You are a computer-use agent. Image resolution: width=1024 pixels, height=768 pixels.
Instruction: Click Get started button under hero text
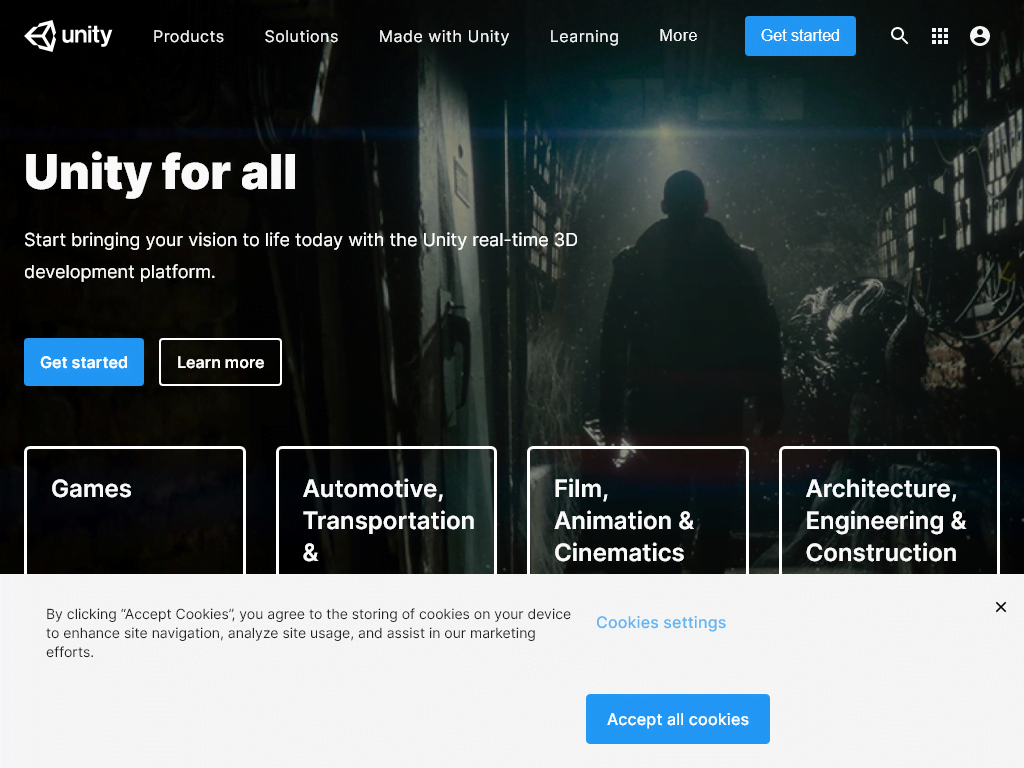pyautogui.click(x=84, y=362)
